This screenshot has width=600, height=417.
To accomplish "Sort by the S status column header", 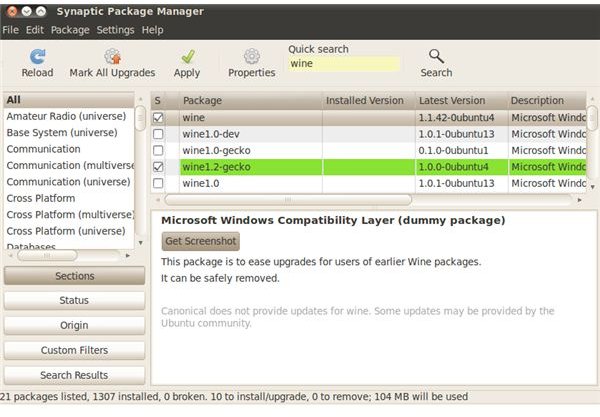I will [x=157, y=101].
